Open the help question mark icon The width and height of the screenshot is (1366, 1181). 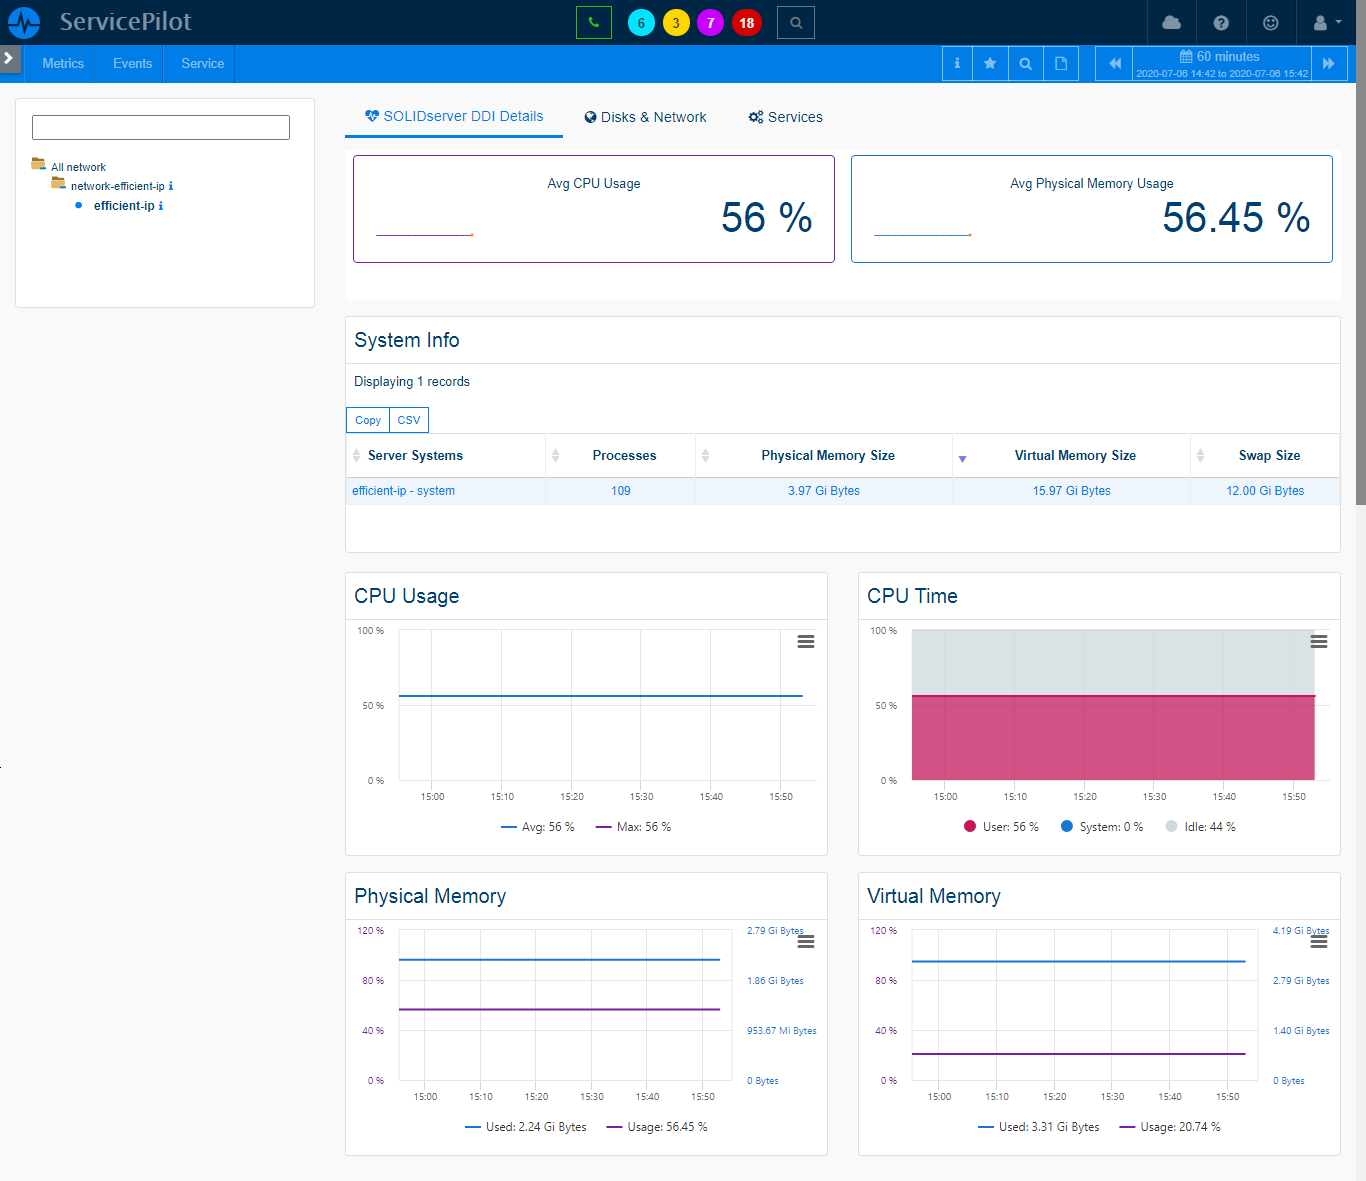click(x=1220, y=23)
